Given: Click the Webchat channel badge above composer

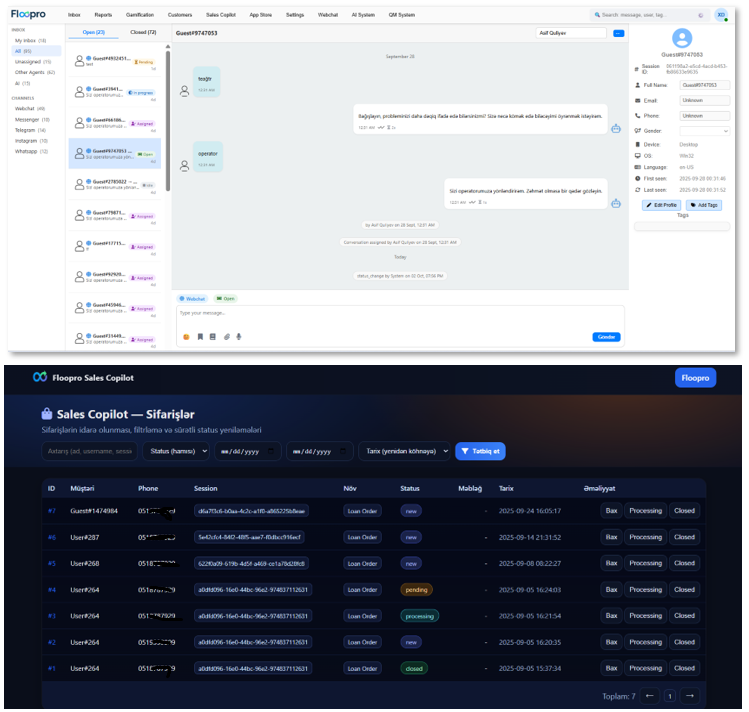Looking at the screenshot, I should pyautogui.click(x=192, y=299).
